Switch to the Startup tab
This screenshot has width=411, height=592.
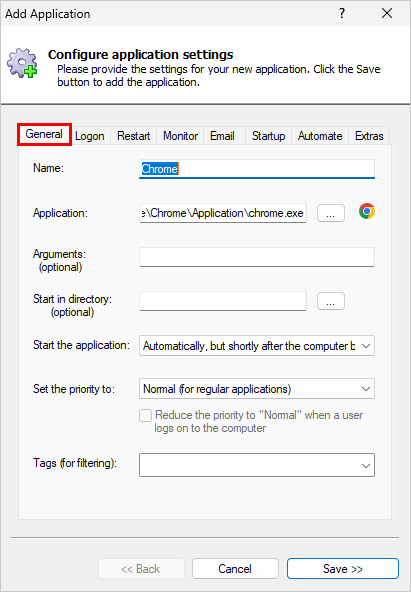click(268, 136)
